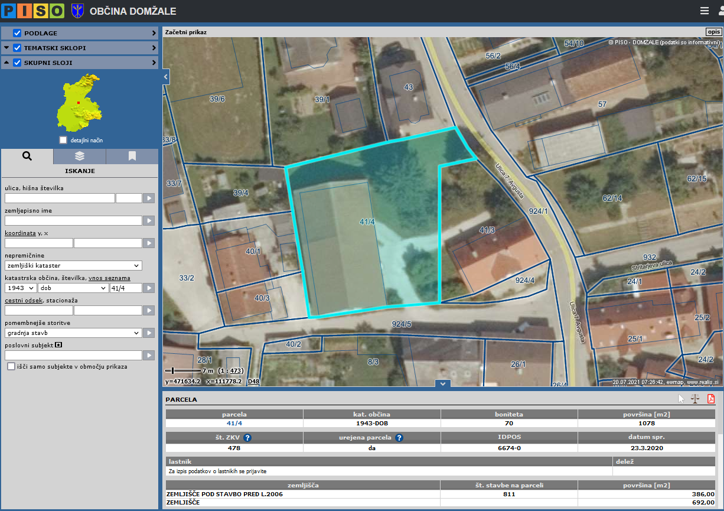Click the zemljepisno ime input field
This screenshot has height=511, width=724.
(x=73, y=221)
